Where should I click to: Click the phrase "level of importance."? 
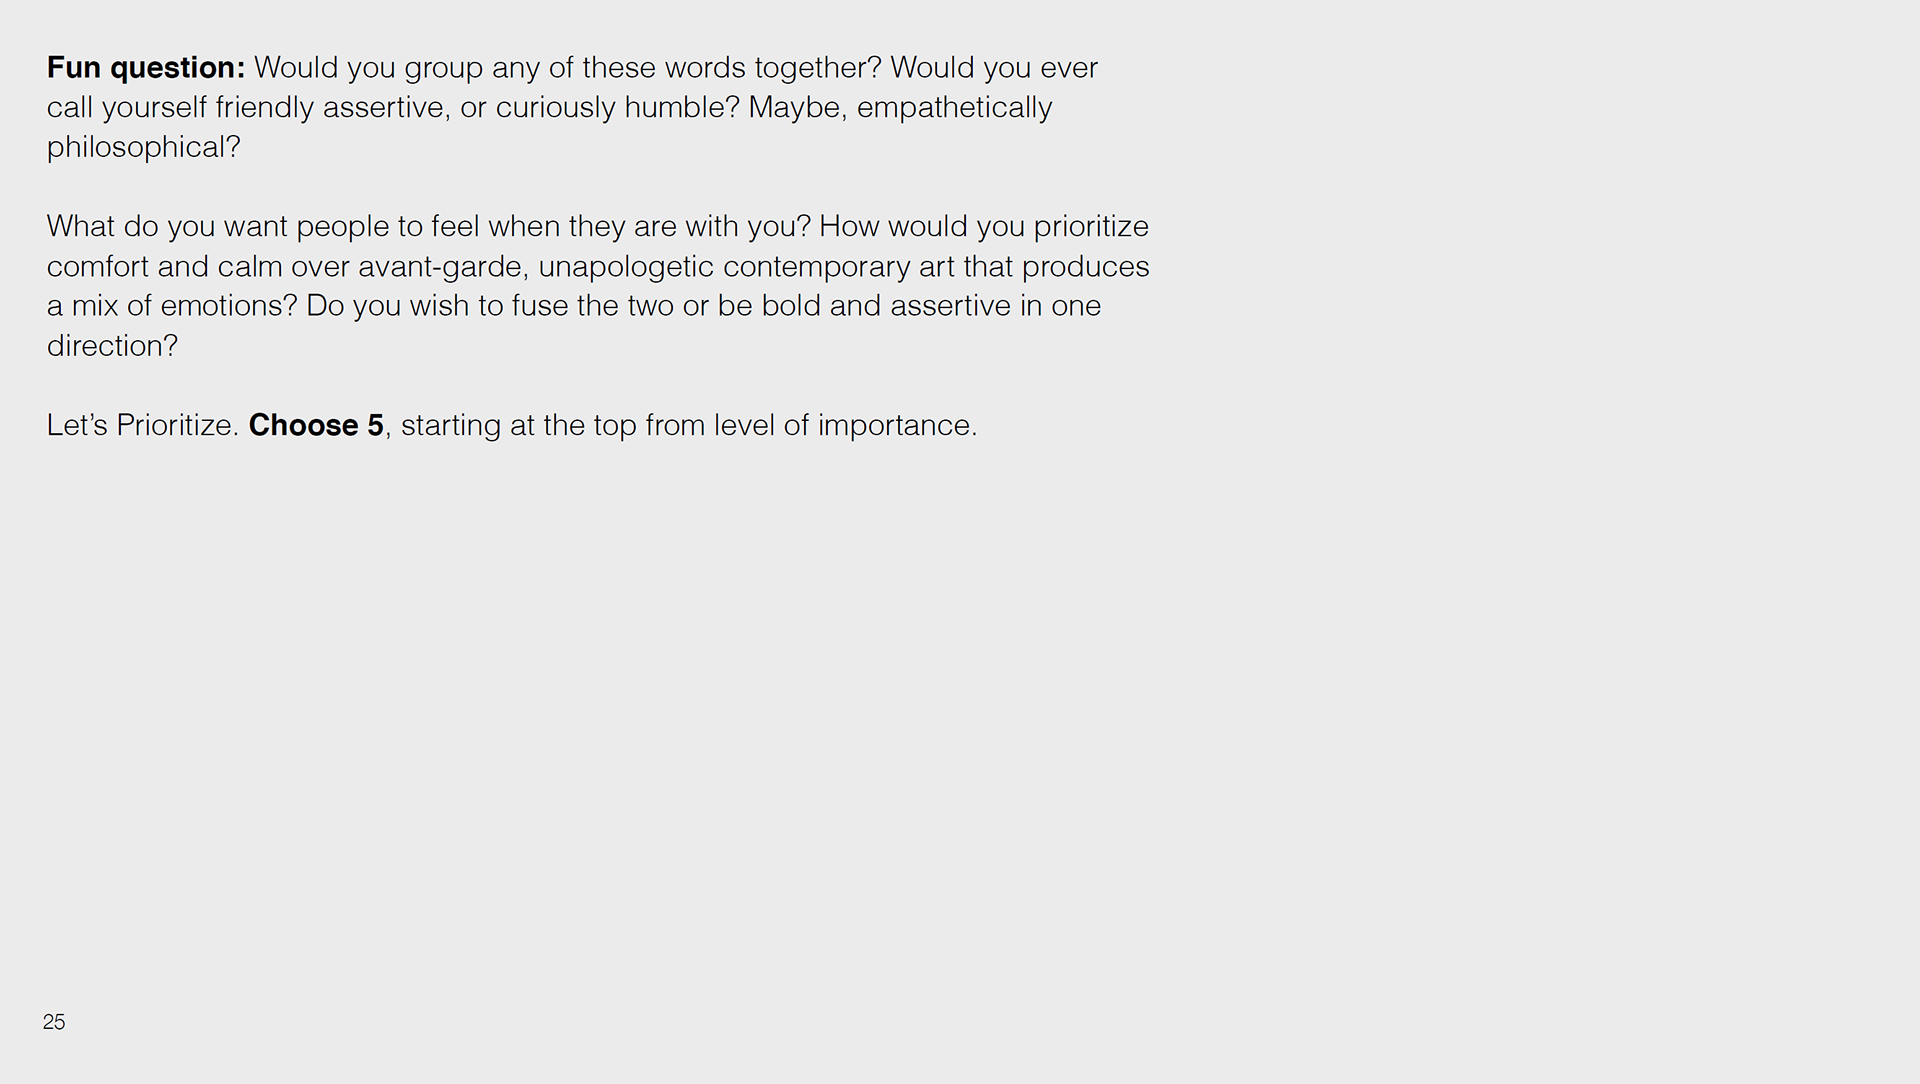(x=845, y=426)
